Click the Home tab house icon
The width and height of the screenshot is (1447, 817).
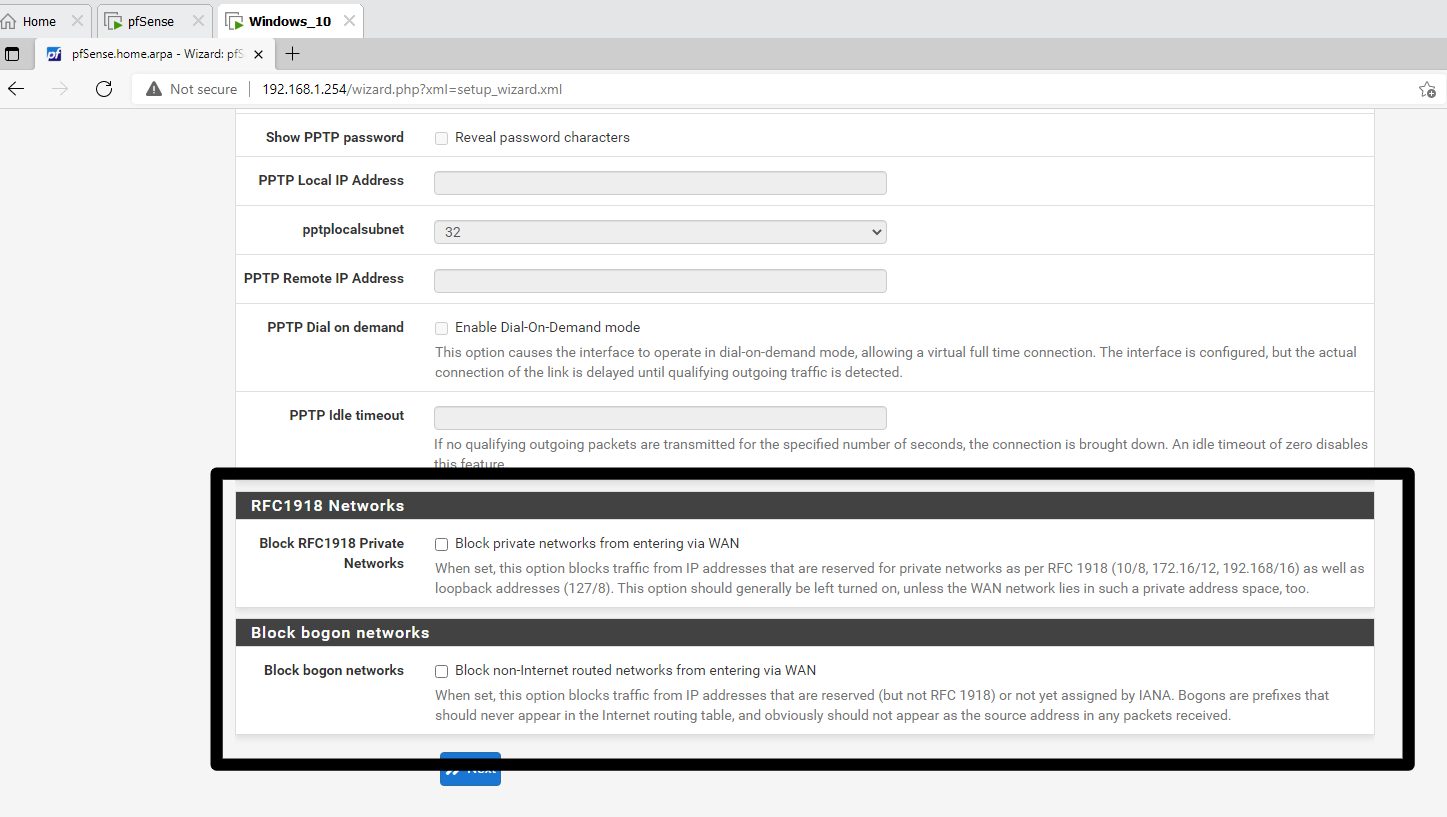[x=9, y=21]
